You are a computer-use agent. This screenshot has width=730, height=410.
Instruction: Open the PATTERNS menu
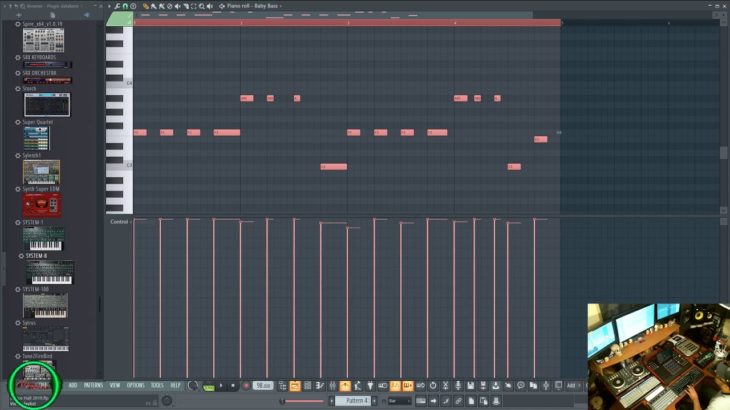pyautogui.click(x=93, y=385)
